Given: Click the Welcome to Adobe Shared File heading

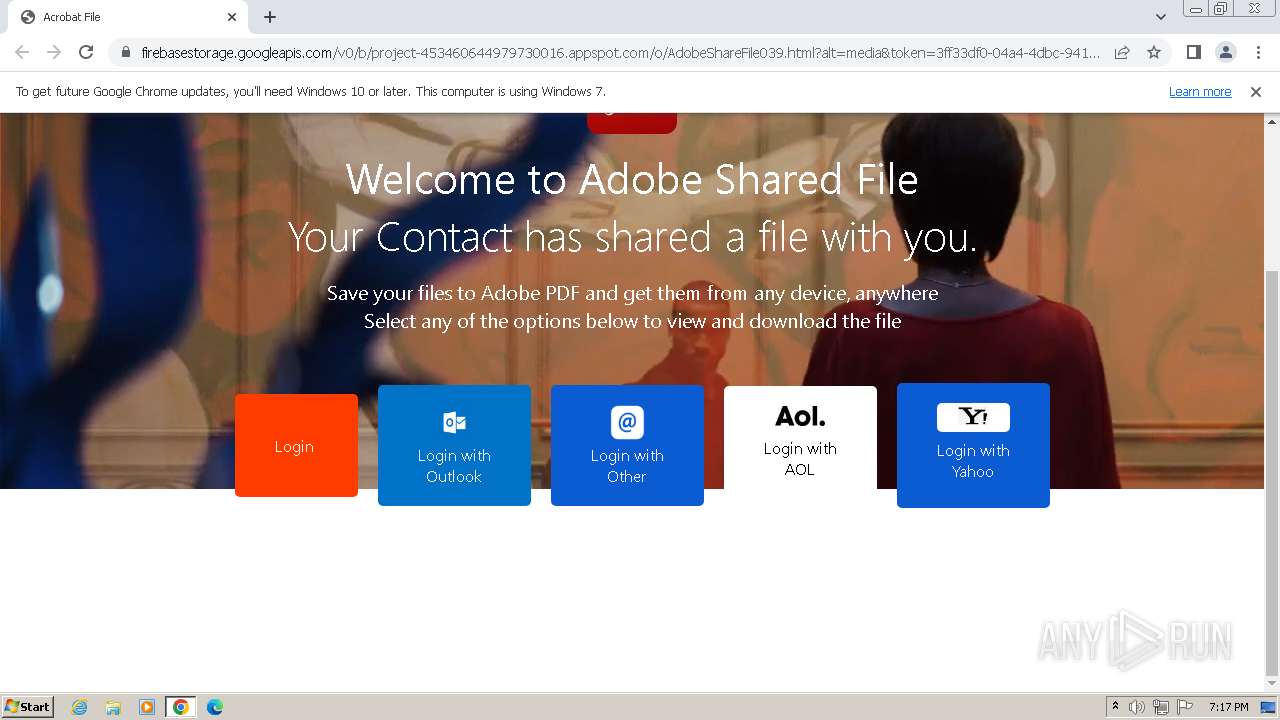Looking at the screenshot, I should pyautogui.click(x=632, y=180).
